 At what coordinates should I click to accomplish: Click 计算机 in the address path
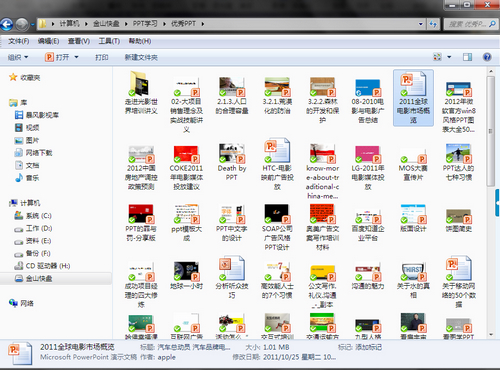click(x=69, y=24)
